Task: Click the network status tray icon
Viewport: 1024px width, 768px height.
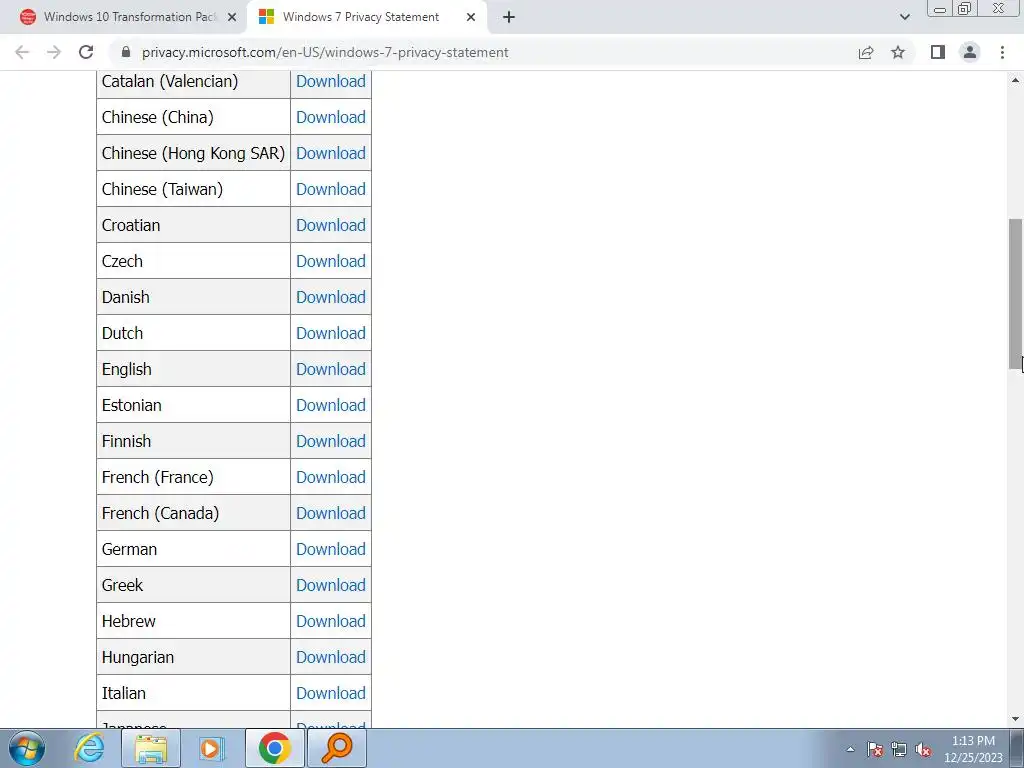Action: click(x=899, y=749)
